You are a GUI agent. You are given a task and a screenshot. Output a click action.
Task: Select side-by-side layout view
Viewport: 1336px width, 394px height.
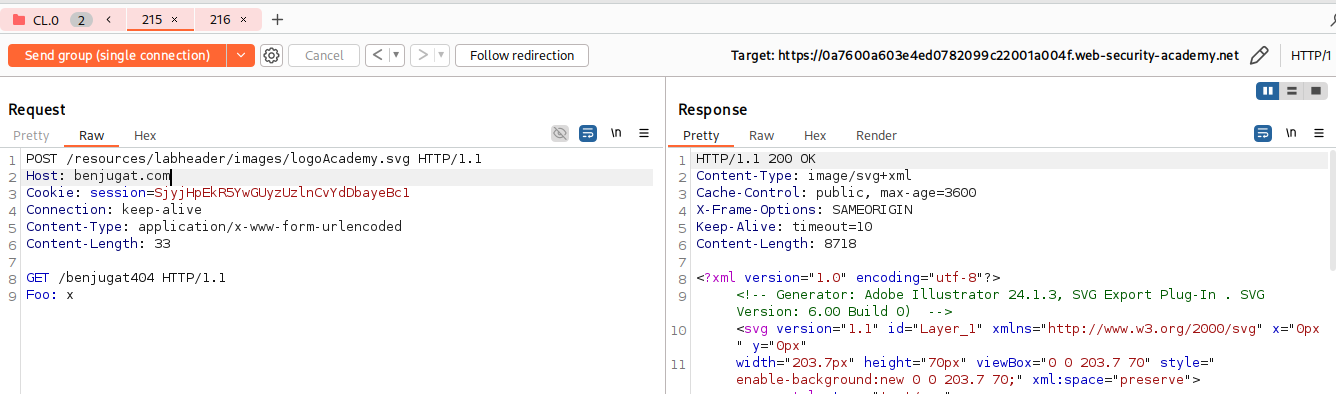click(x=1269, y=91)
